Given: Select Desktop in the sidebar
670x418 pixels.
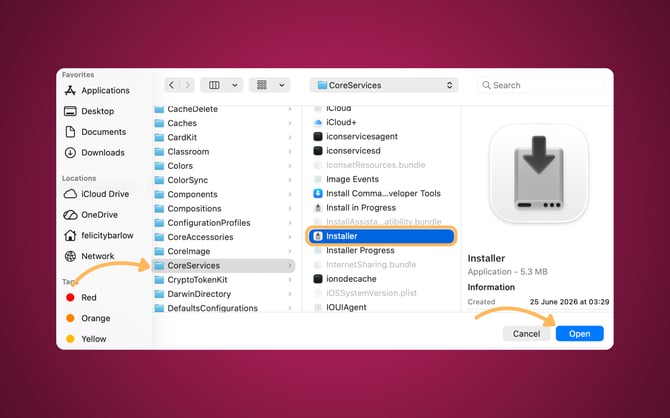Looking at the screenshot, I should point(89,111).
